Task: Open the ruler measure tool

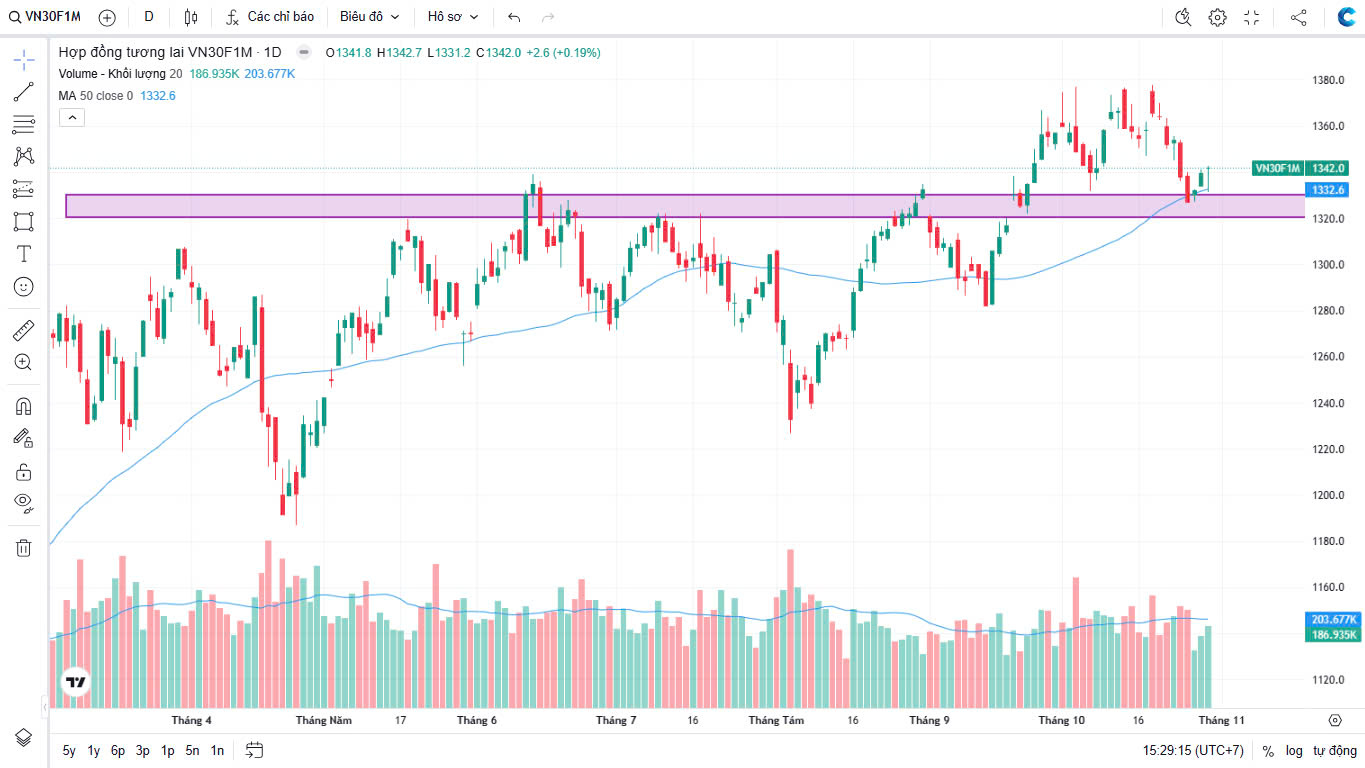Action: point(24,330)
